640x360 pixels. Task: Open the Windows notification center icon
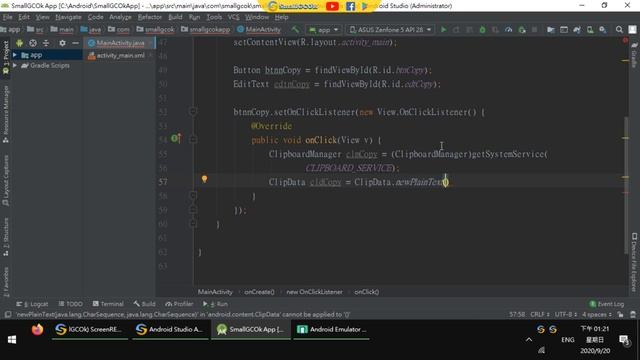(624, 340)
